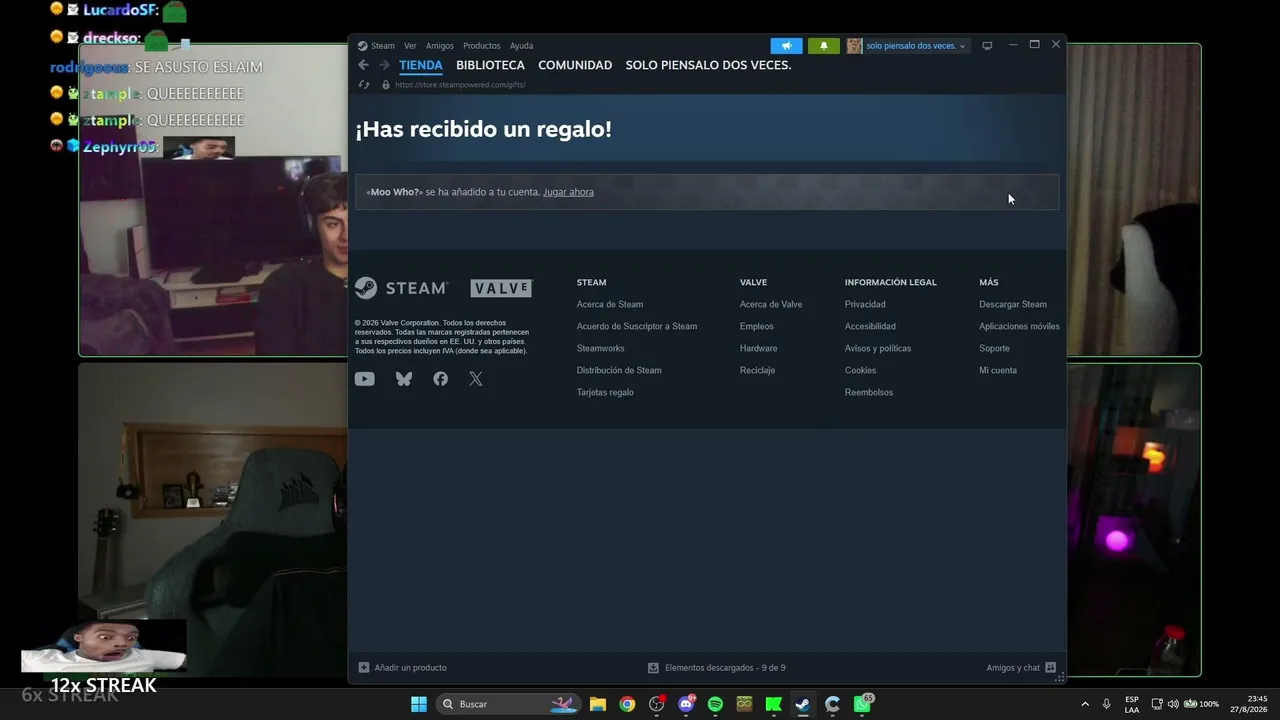Switch Steam to Big Picture mode icon
The height and width of the screenshot is (720, 1280).
click(987, 46)
